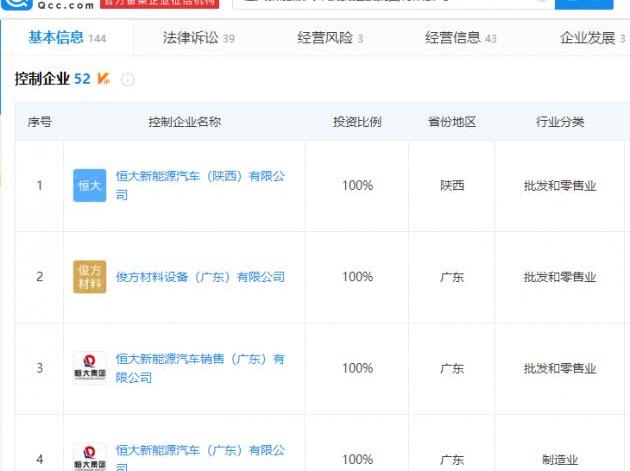The width and height of the screenshot is (630, 471).
Task: Click the 广东 cell in row 2
Action: tap(452, 277)
